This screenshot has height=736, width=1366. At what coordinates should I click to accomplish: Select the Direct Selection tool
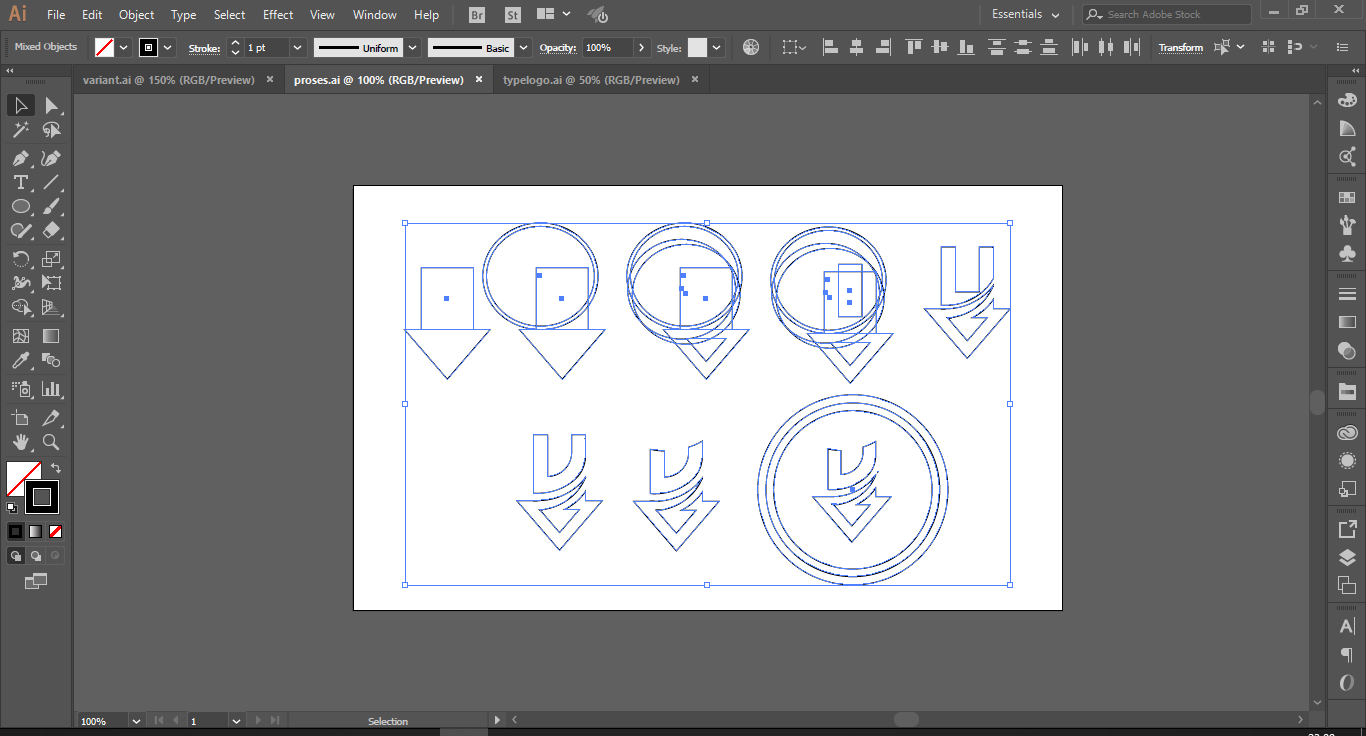tap(52, 106)
